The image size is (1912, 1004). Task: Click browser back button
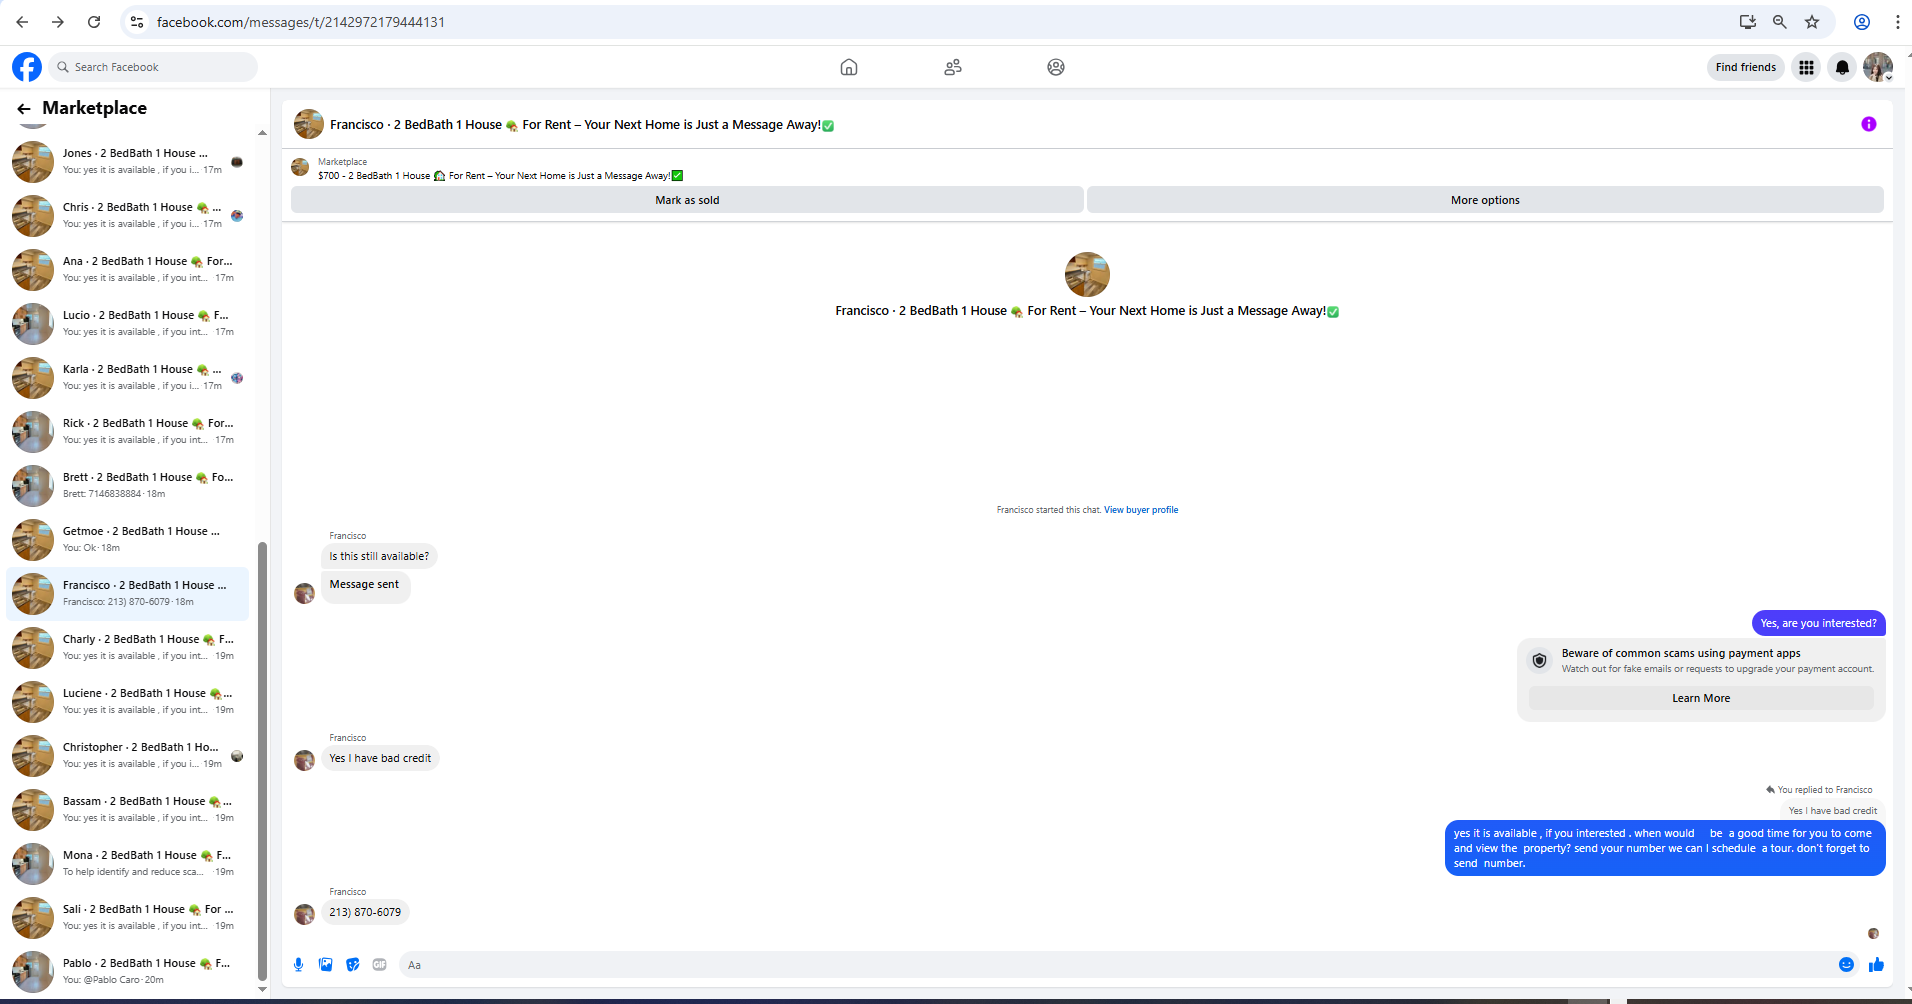[x=22, y=22]
